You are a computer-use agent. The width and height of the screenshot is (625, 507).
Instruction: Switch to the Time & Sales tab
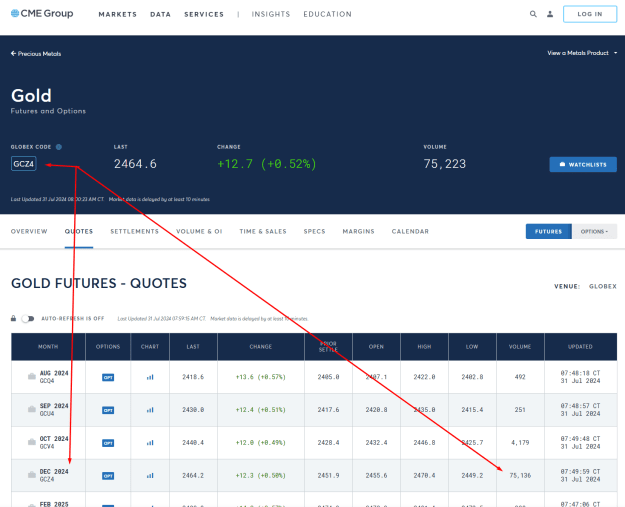coord(263,232)
